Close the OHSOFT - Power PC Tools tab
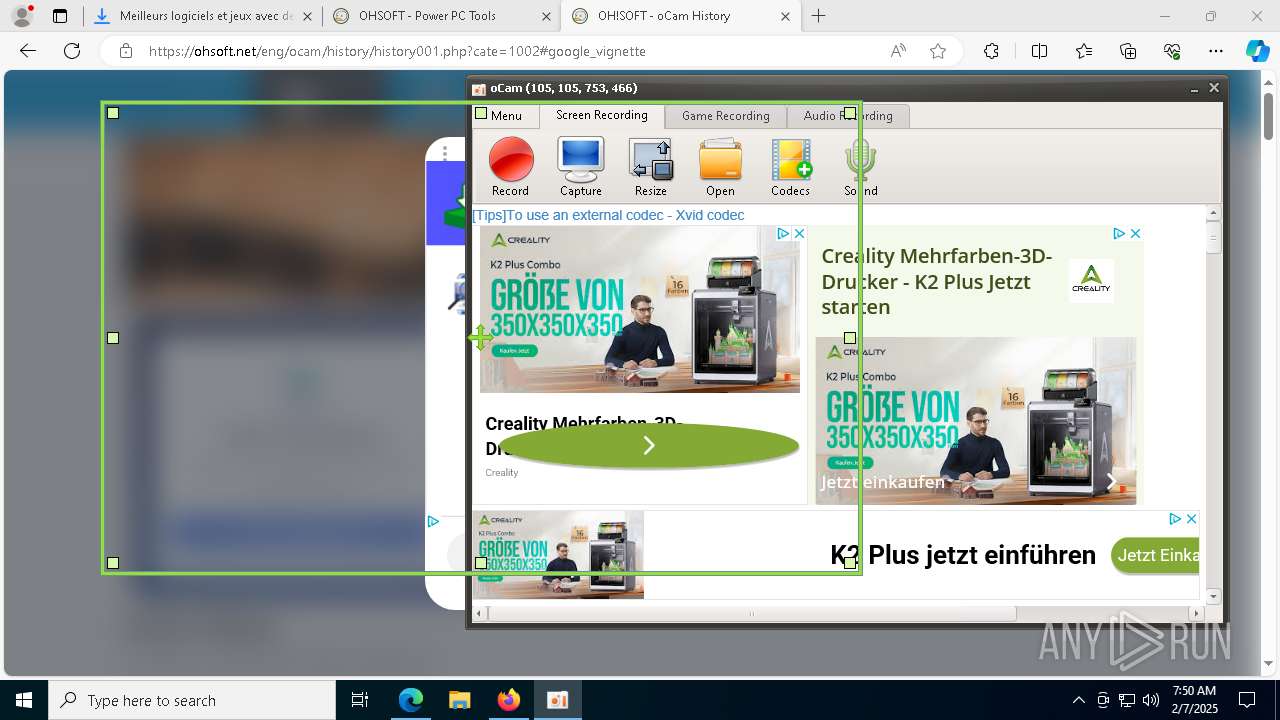Screen dimensions: 1280x720 click(x=546, y=16)
